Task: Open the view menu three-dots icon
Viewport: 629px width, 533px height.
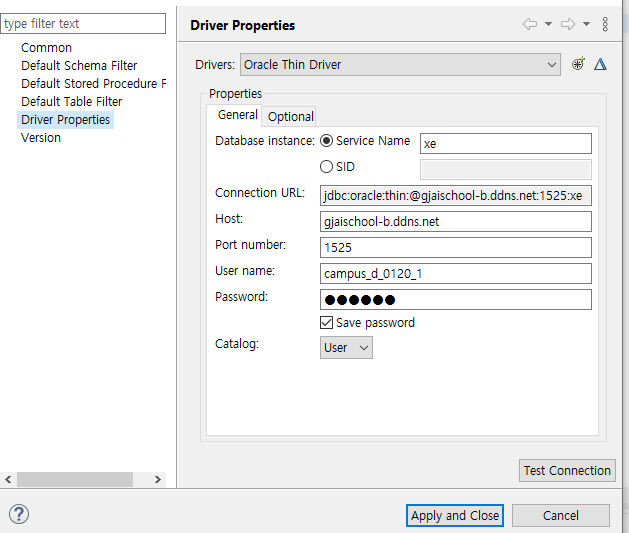Action: tap(605, 24)
